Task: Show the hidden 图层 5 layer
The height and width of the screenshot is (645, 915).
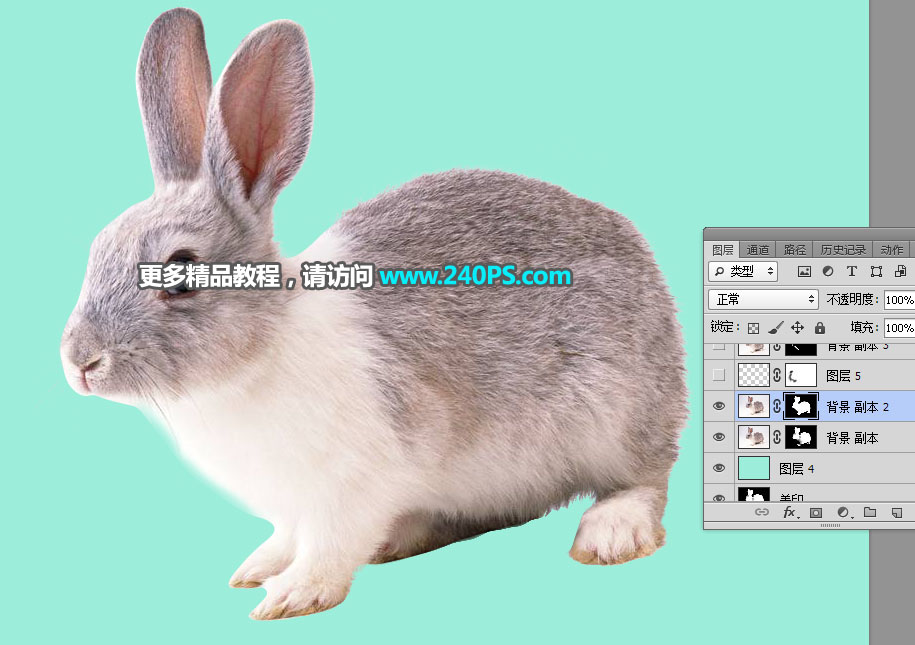Action: [x=719, y=375]
